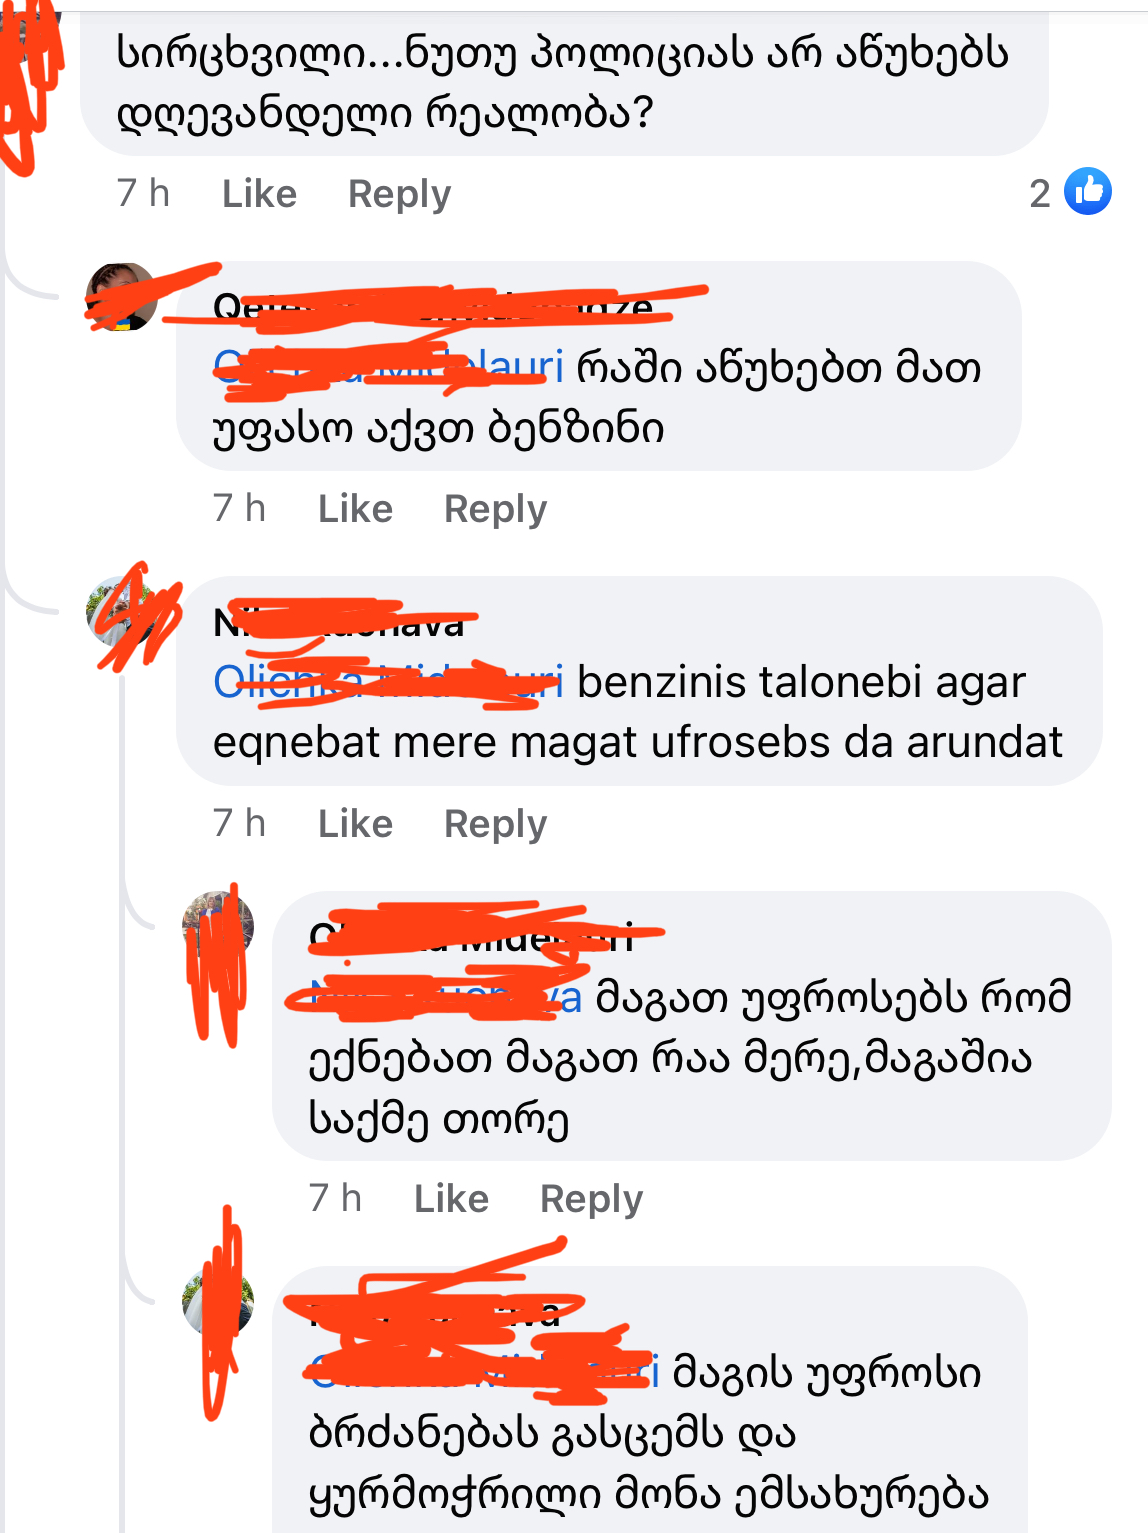Reply to the 'benzinis talonebi' comment
The width and height of the screenshot is (1148, 1533).
coord(495,824)
